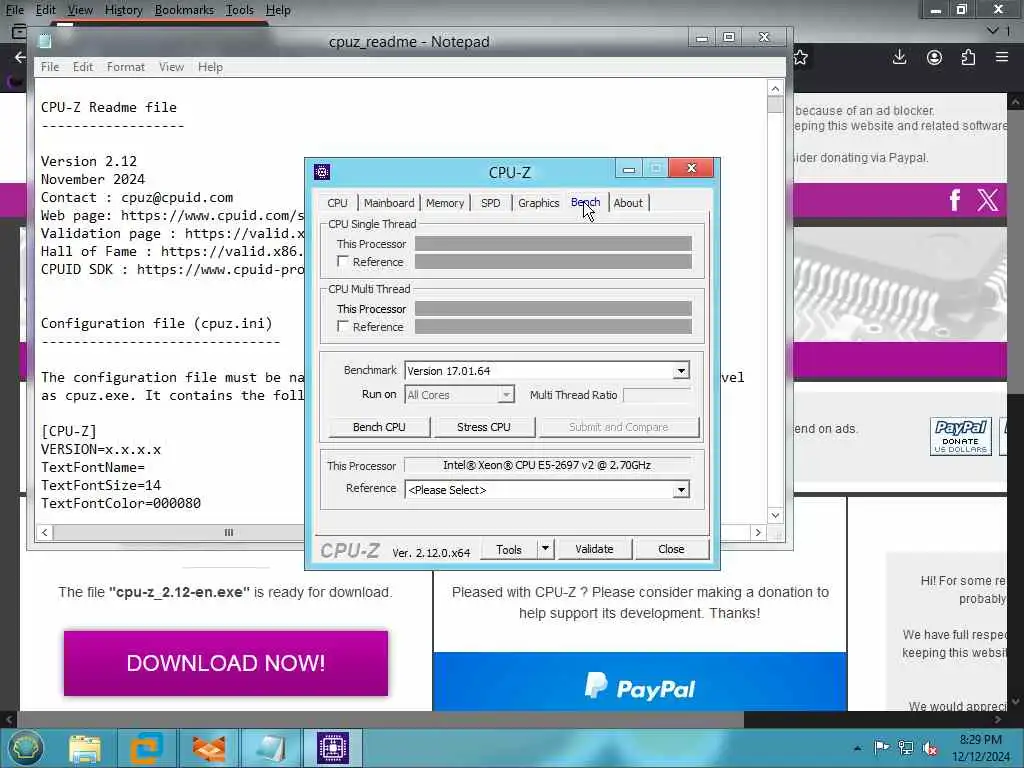Open File Explorer from taskbar
Viewport: 1024px width, 768px height.
point(85,748)
